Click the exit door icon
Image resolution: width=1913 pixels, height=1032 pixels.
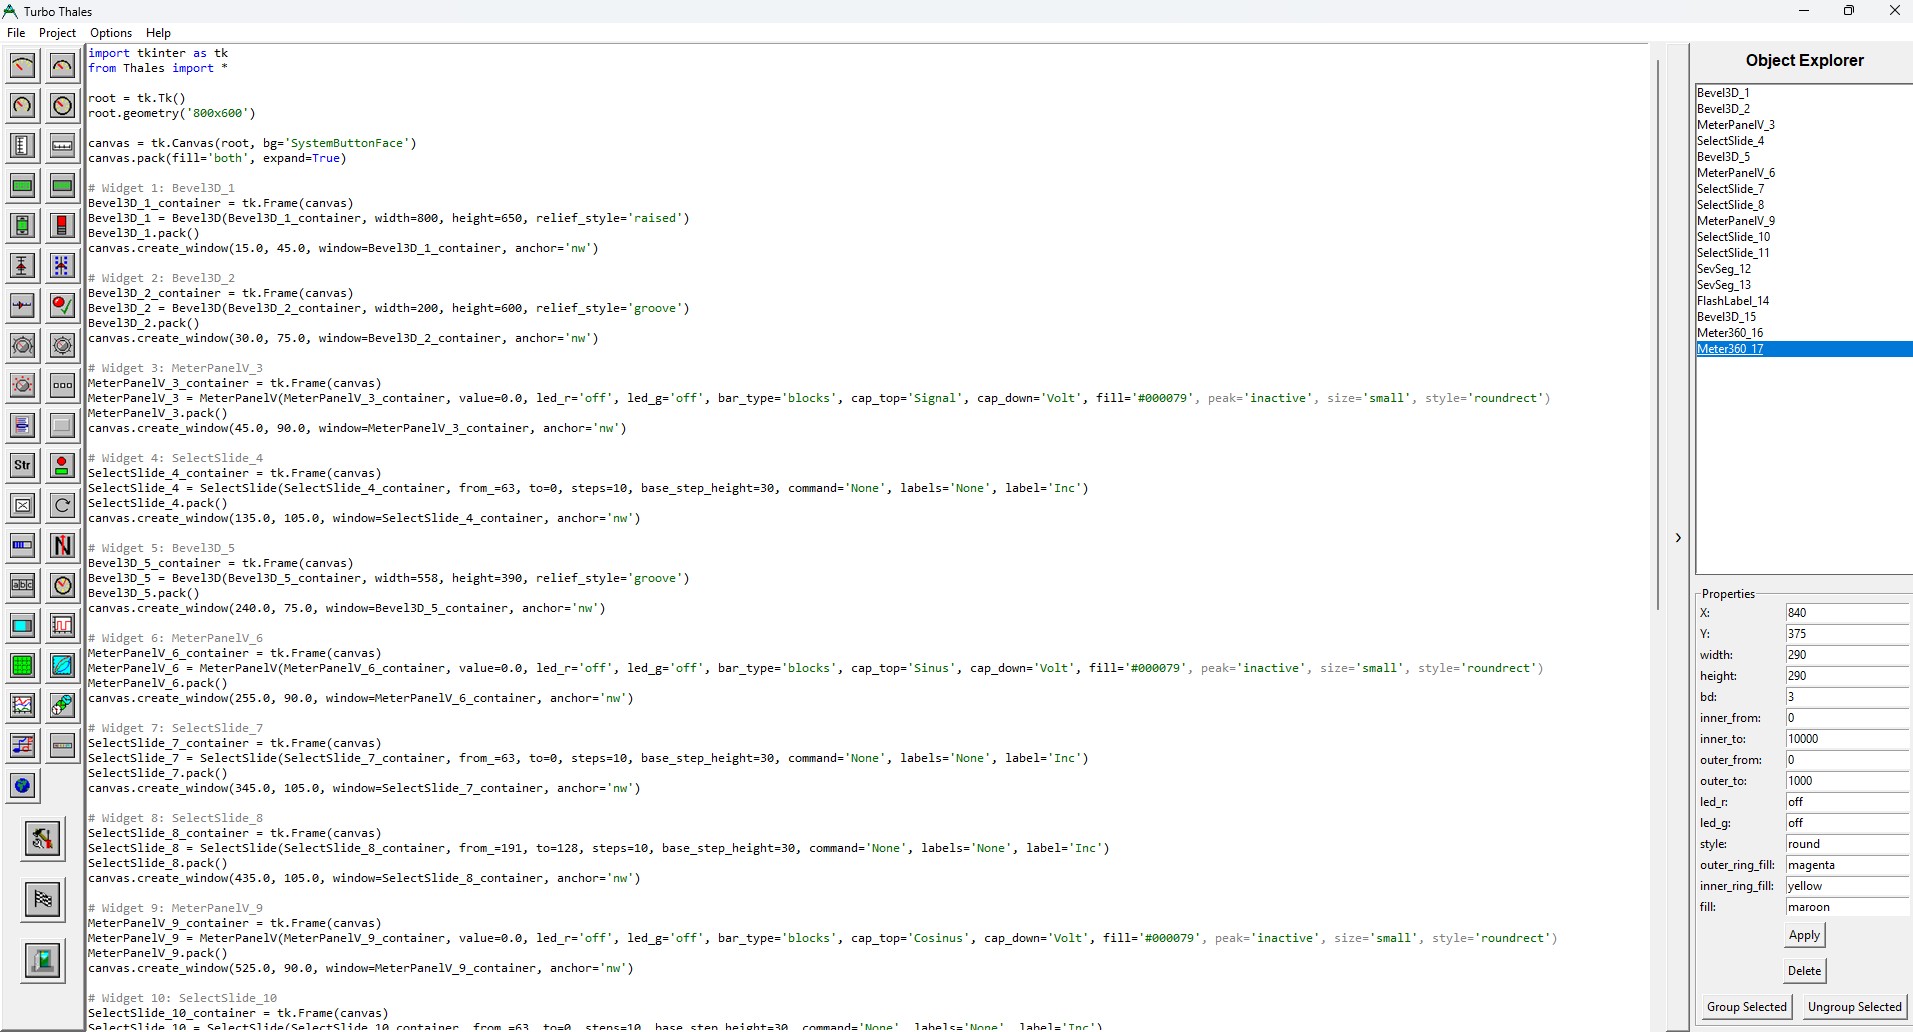point(42,961)
